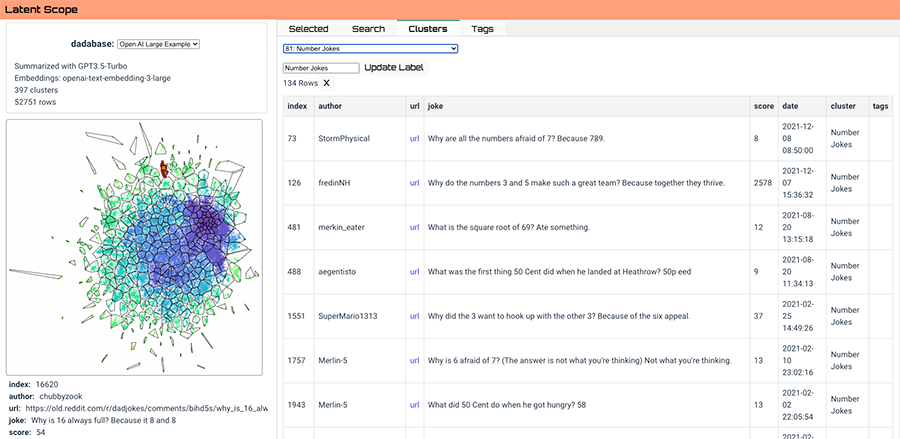Open the cluster dropdown '81: Number Jokes'

[370, 49]
